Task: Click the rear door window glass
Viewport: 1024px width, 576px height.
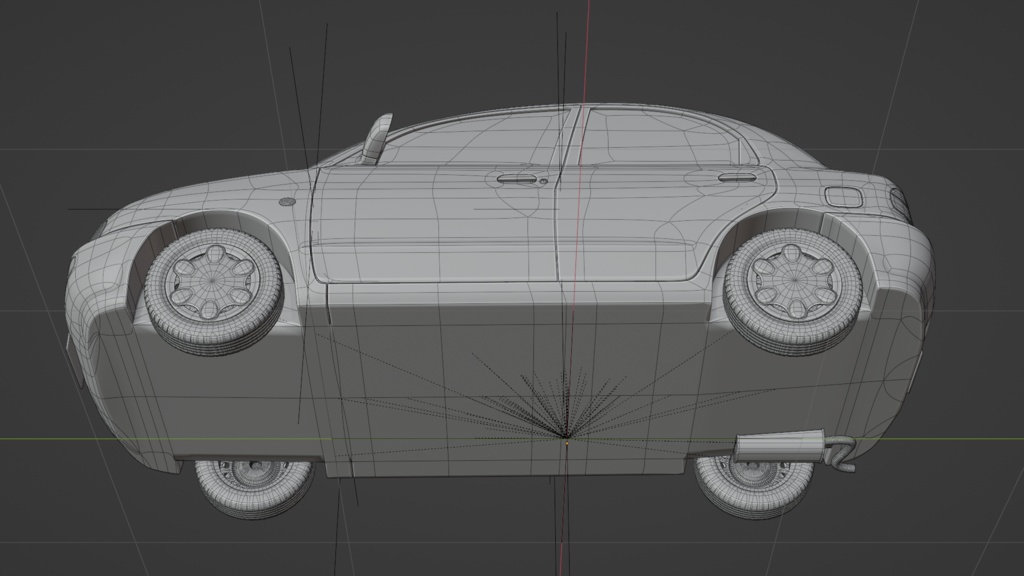Action: (x=660, y=137)
